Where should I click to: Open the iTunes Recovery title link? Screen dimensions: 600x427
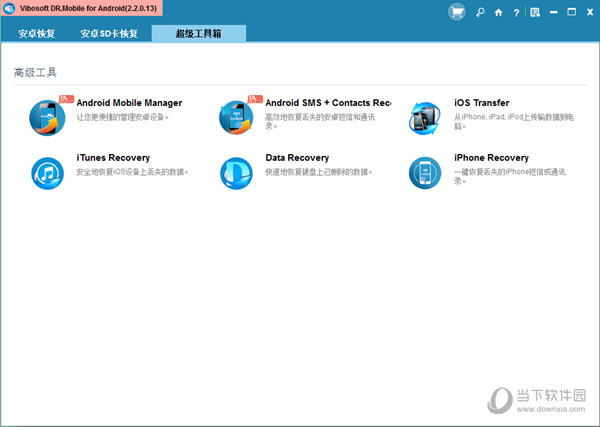click(x=113, y=158)
